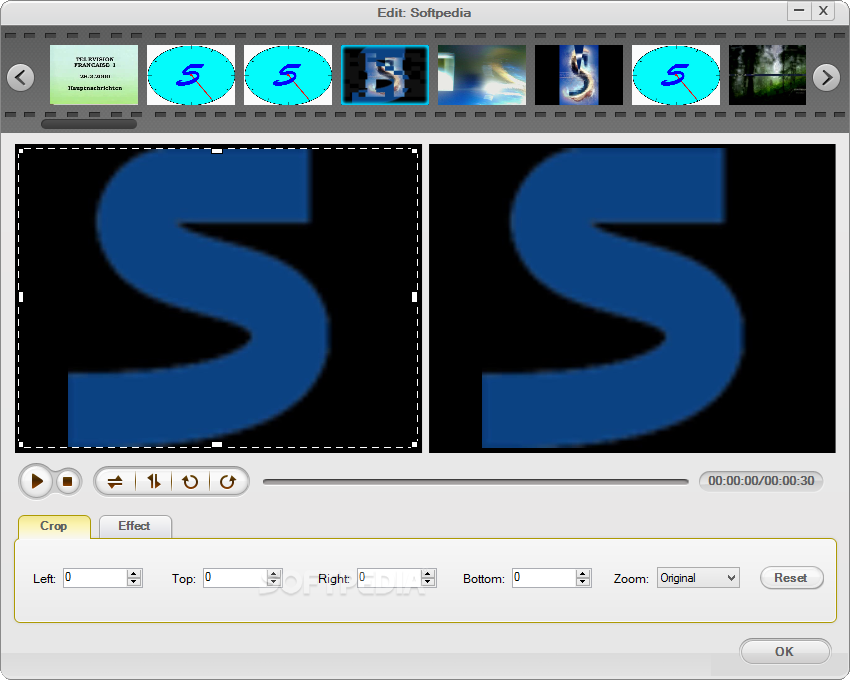Decrease the Bottom crop value
The height and width of the screenshot is (680, 850).
(x=583, y=582)
